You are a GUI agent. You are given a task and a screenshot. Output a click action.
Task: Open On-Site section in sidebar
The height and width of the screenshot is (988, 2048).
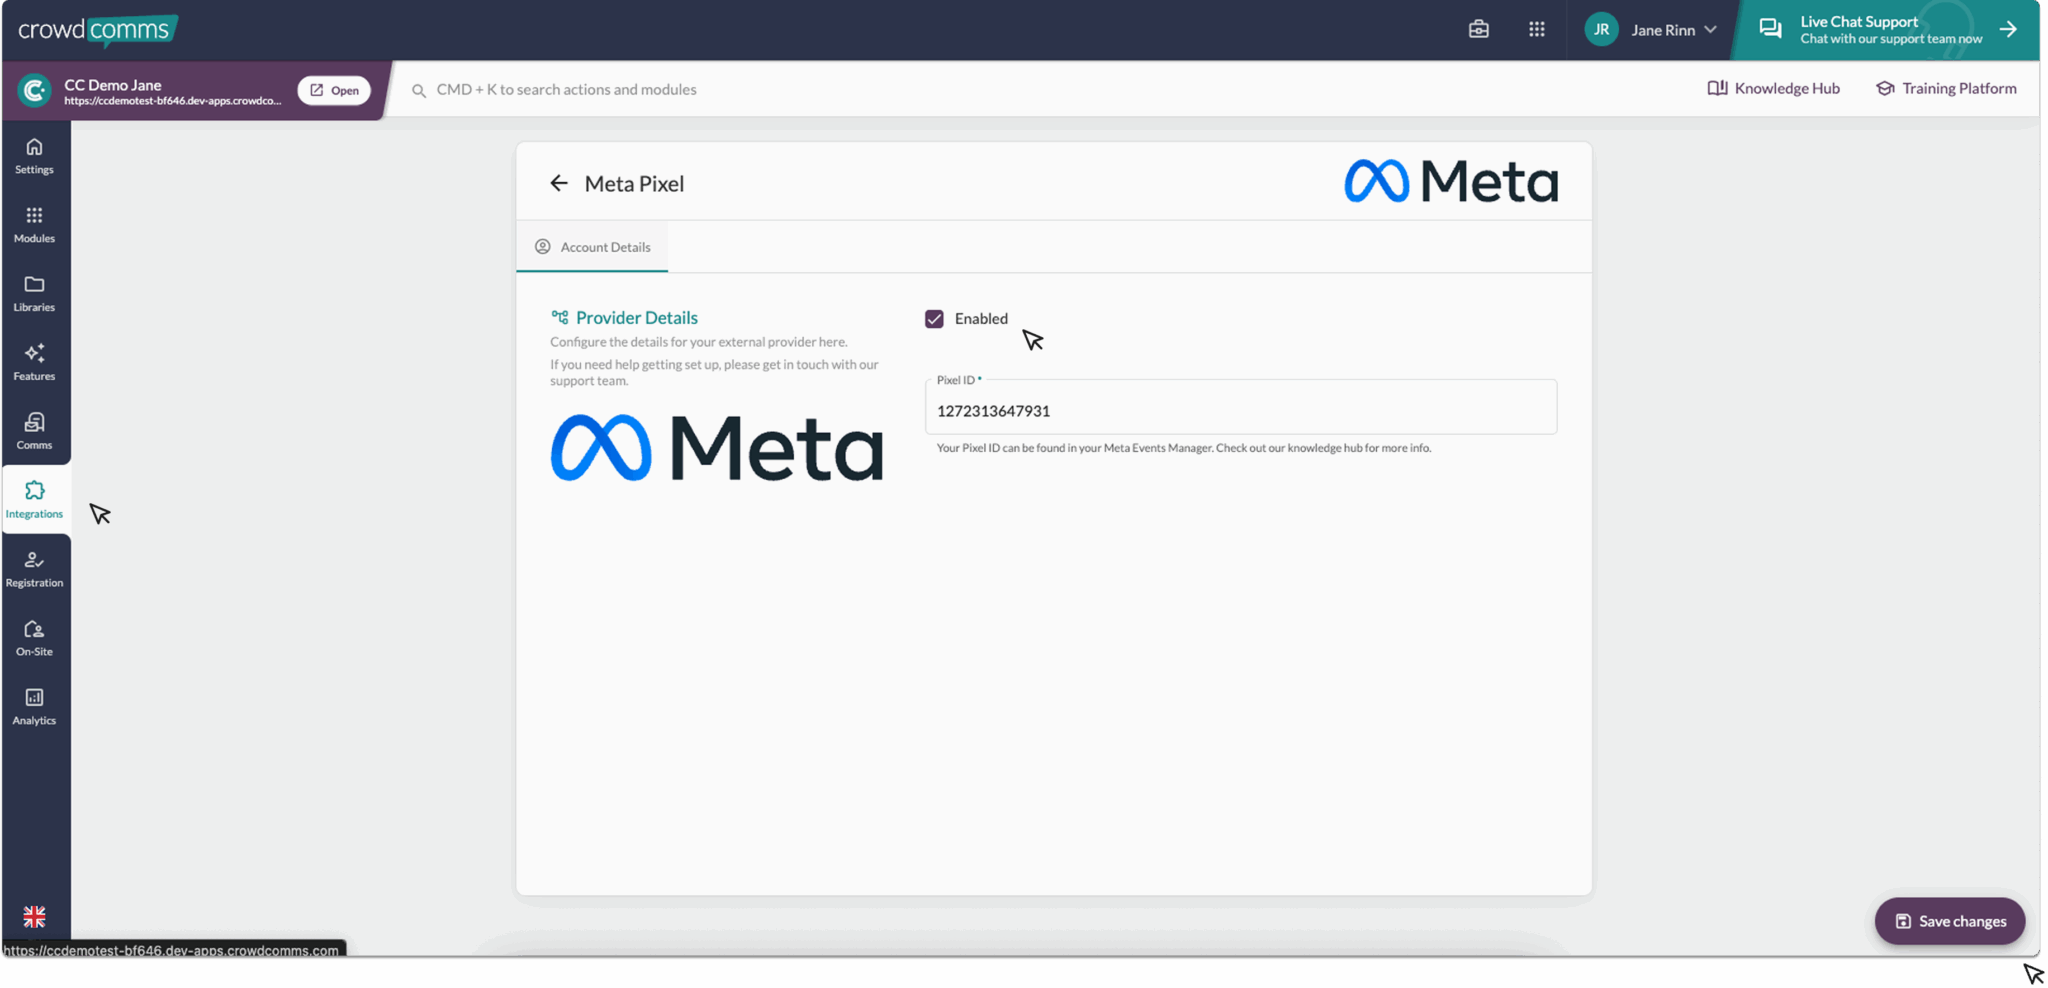point(34,638)
